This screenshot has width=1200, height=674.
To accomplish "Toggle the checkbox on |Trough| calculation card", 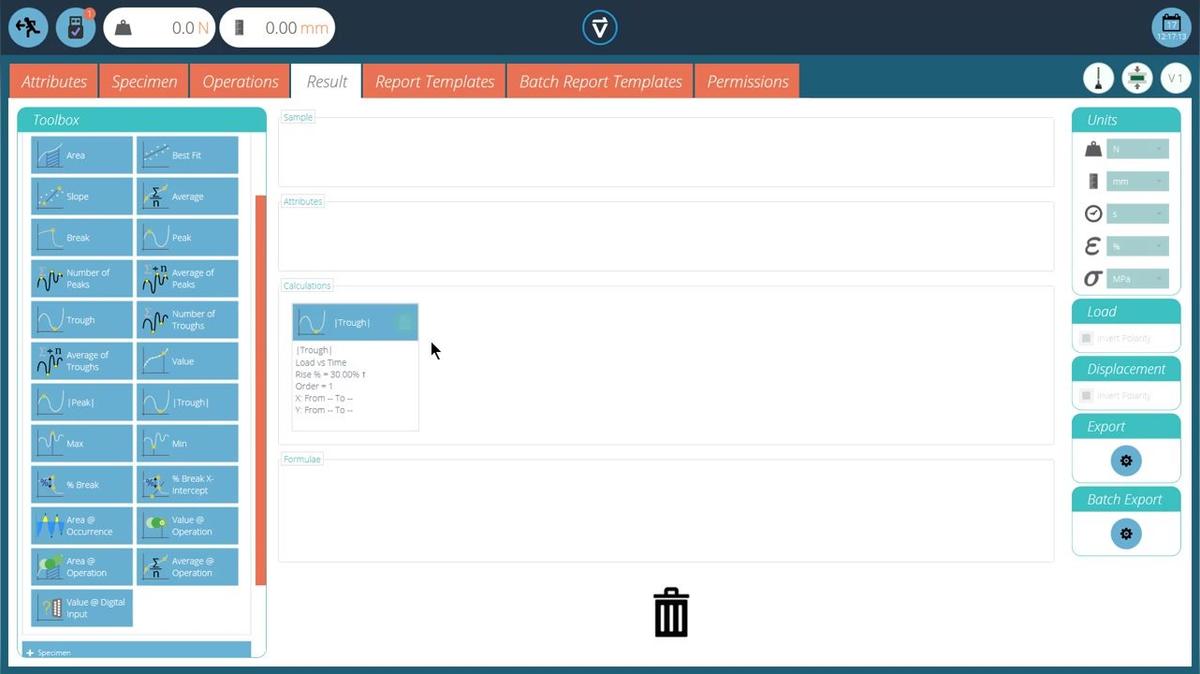I will coord(403,322).
